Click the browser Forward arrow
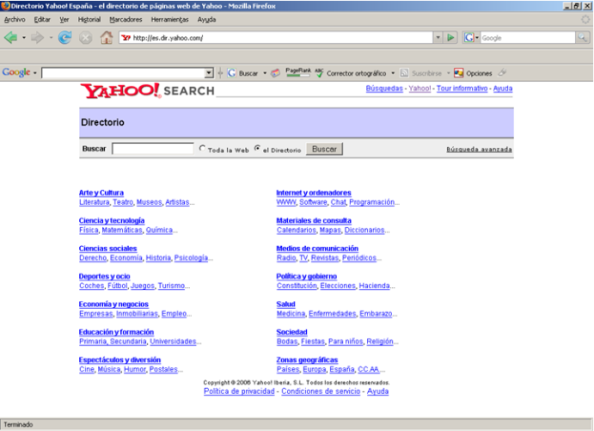 coord(37,38)
